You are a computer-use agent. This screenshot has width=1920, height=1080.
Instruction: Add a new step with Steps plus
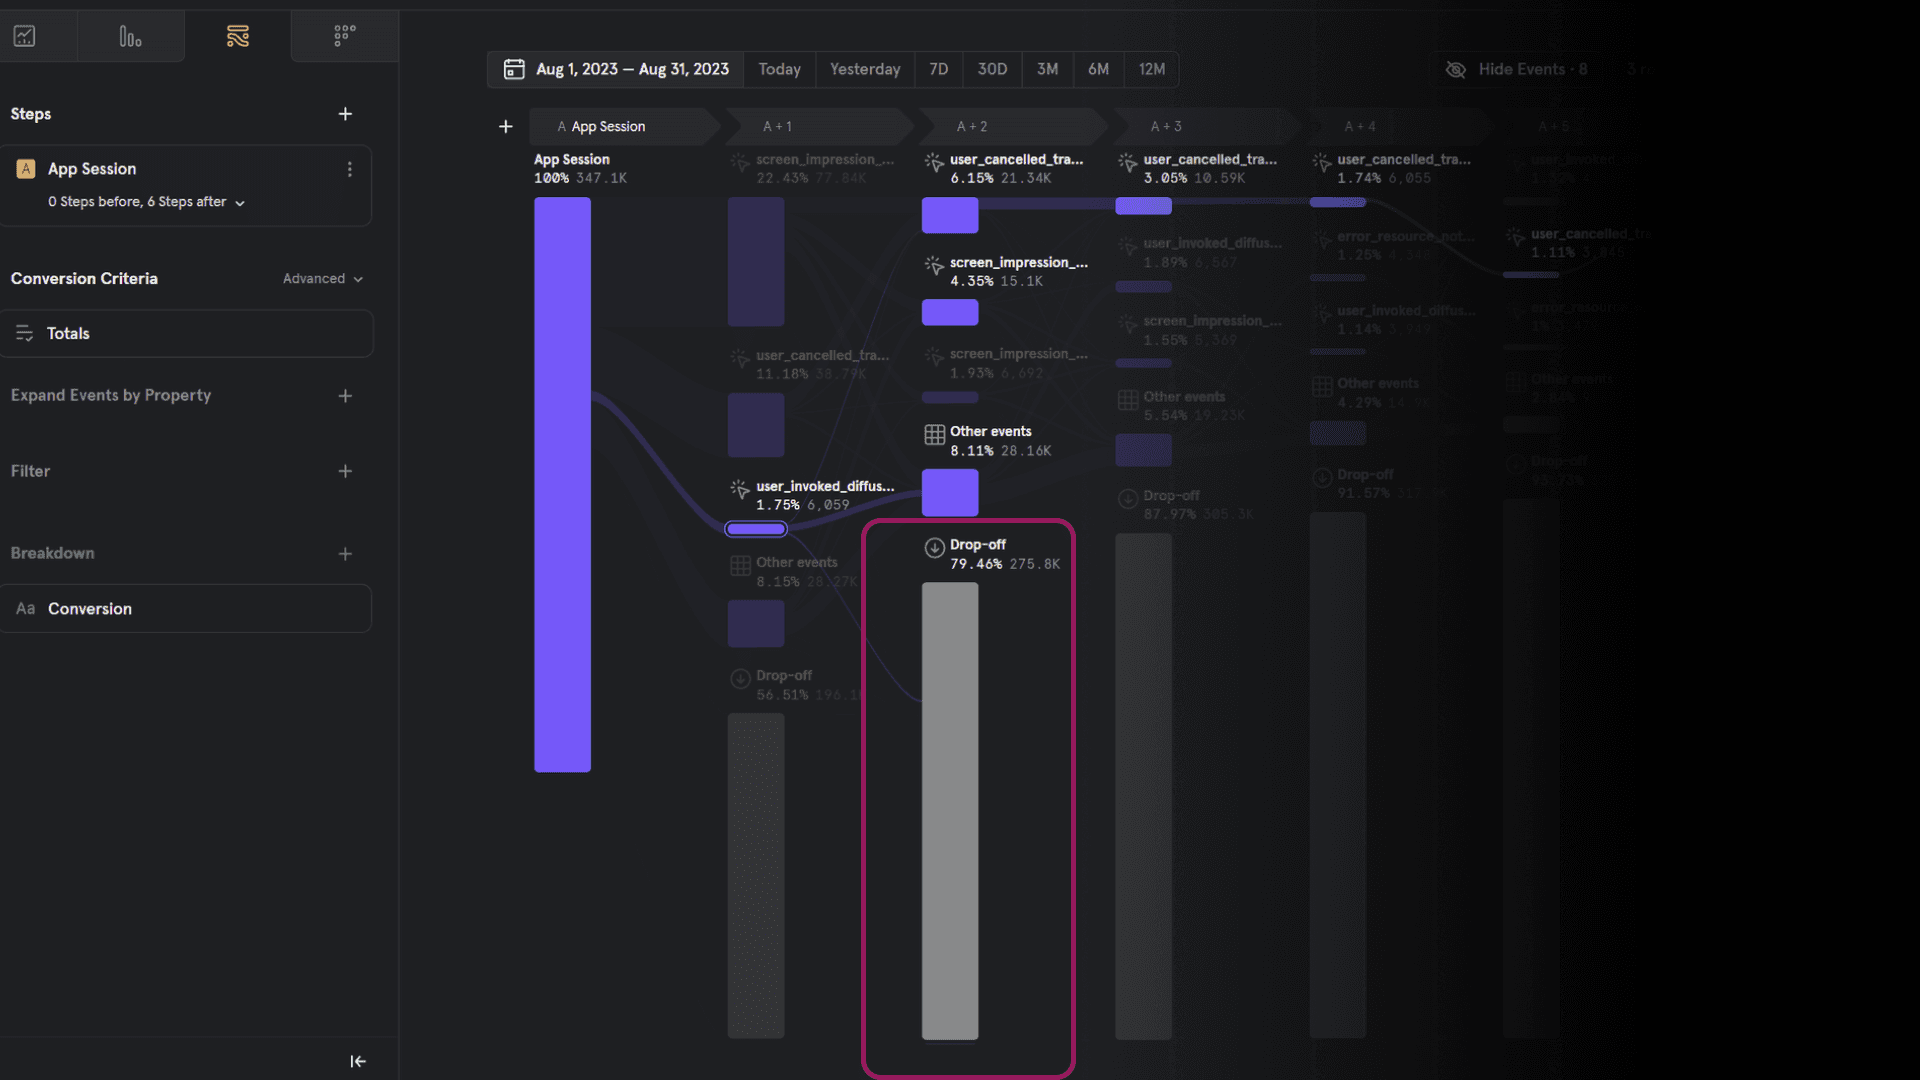click(345, 114)
